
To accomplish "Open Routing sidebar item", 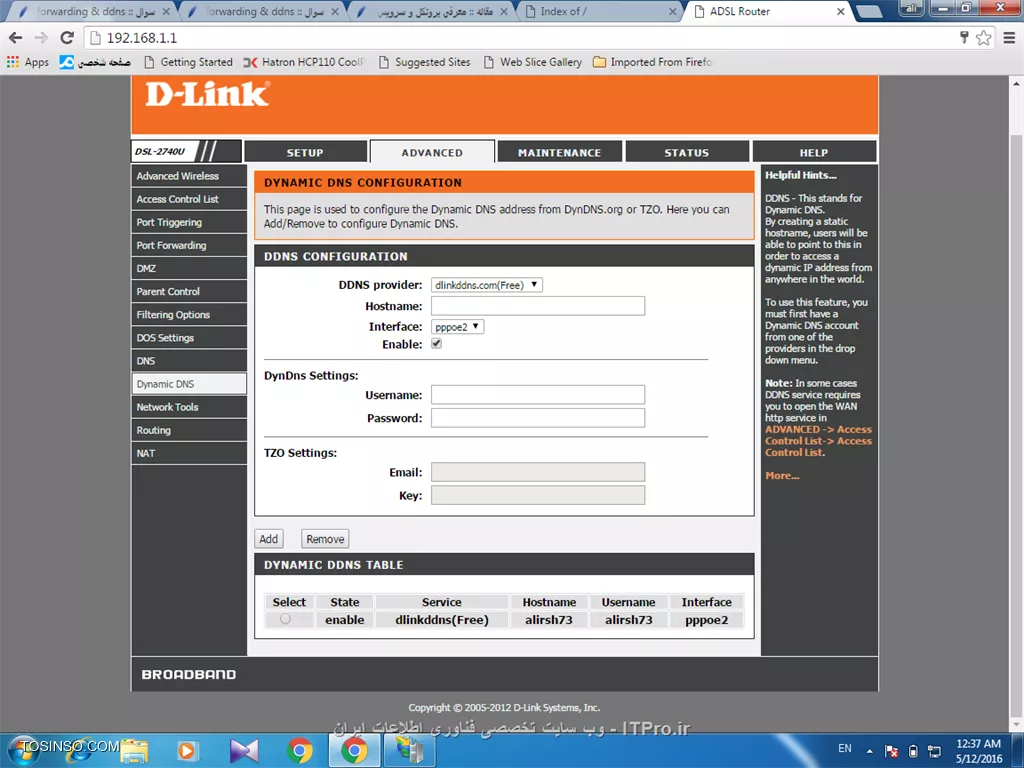I will coord(189,430).
